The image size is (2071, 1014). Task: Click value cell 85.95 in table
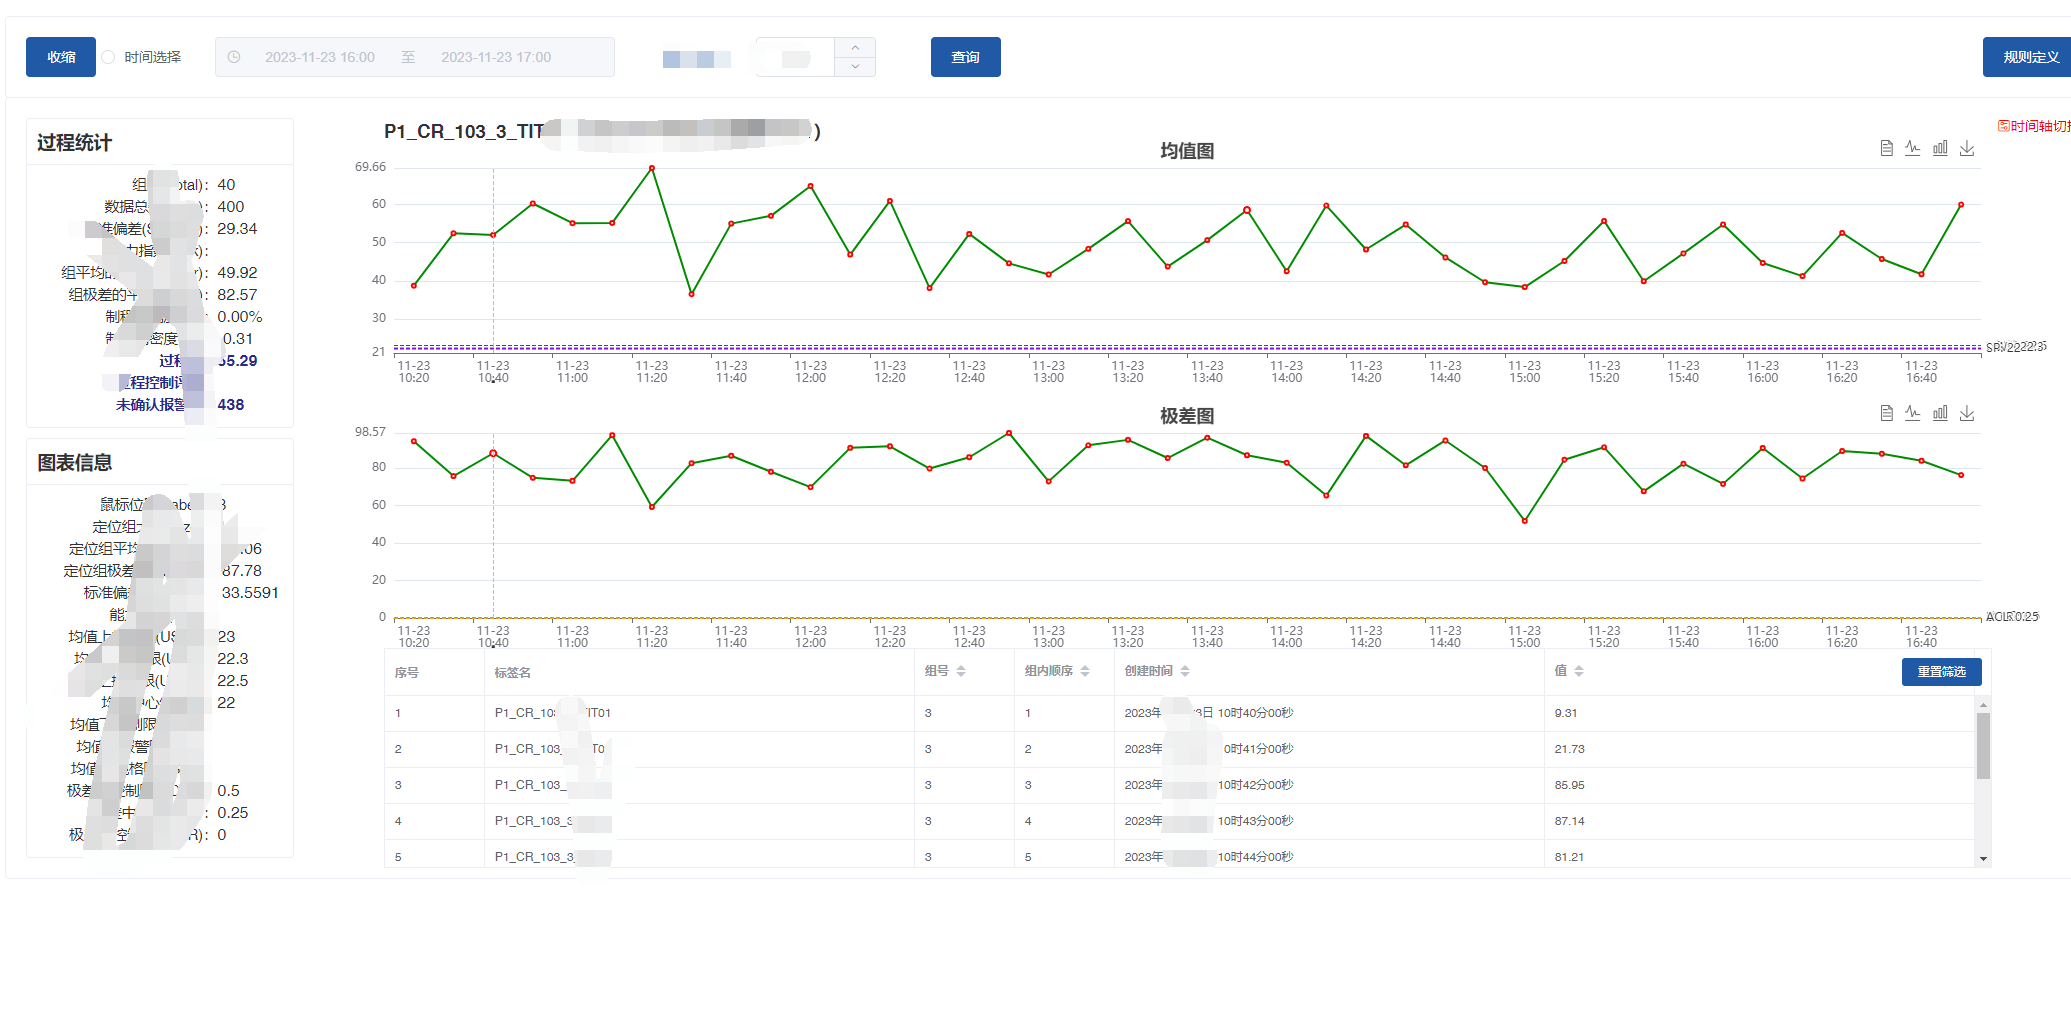(1569, 785)
